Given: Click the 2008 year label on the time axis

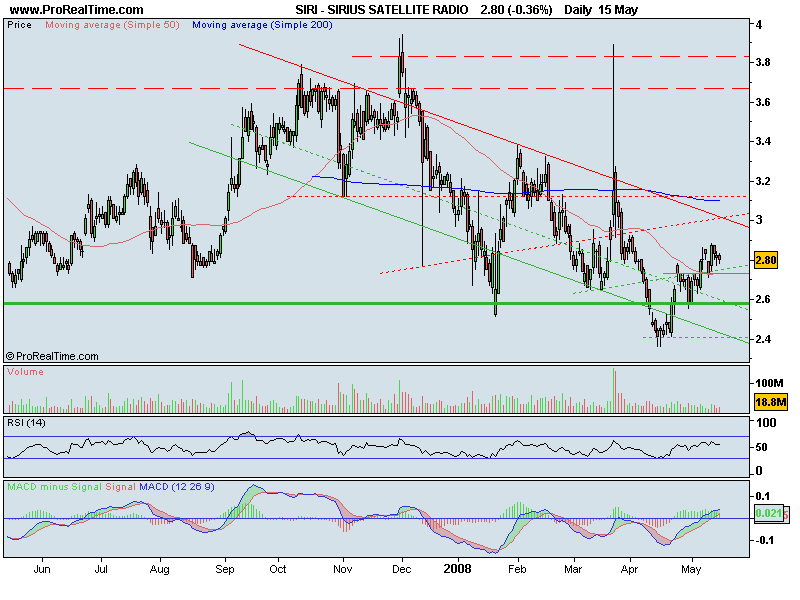Looking at the screenshot, I should 458,569.
